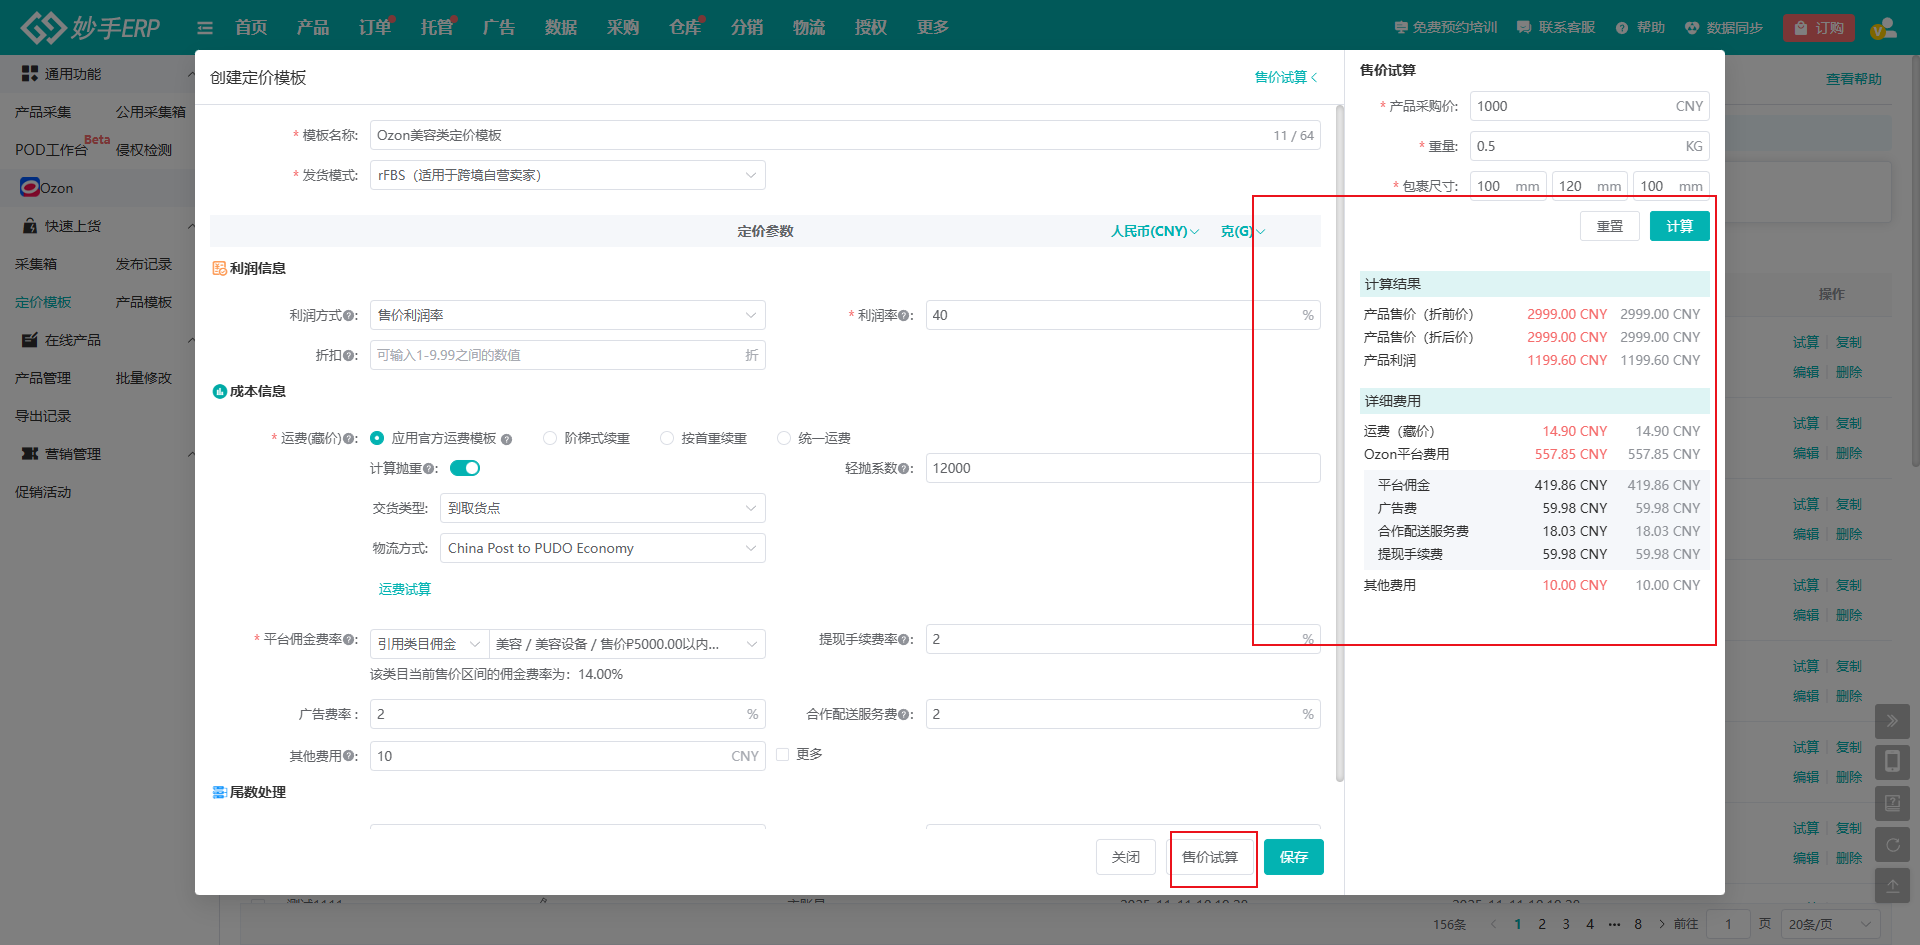This screenshot has height=945, width=1920.
Task: Open the 订单 top menu
Action: pos(375,27)
